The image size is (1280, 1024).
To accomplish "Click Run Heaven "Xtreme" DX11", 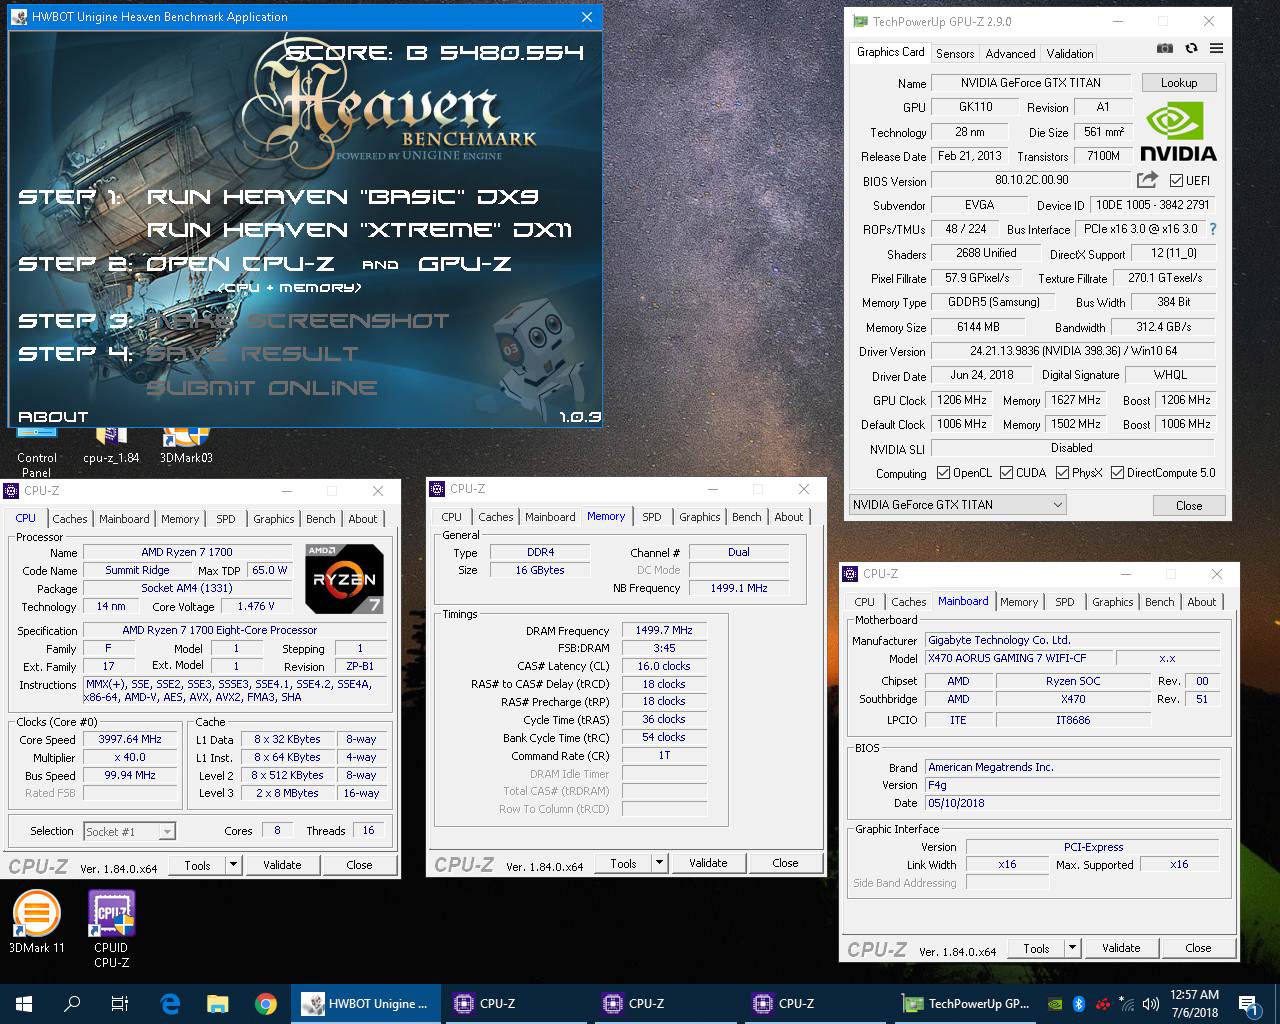I will click(x=360, y=230).
